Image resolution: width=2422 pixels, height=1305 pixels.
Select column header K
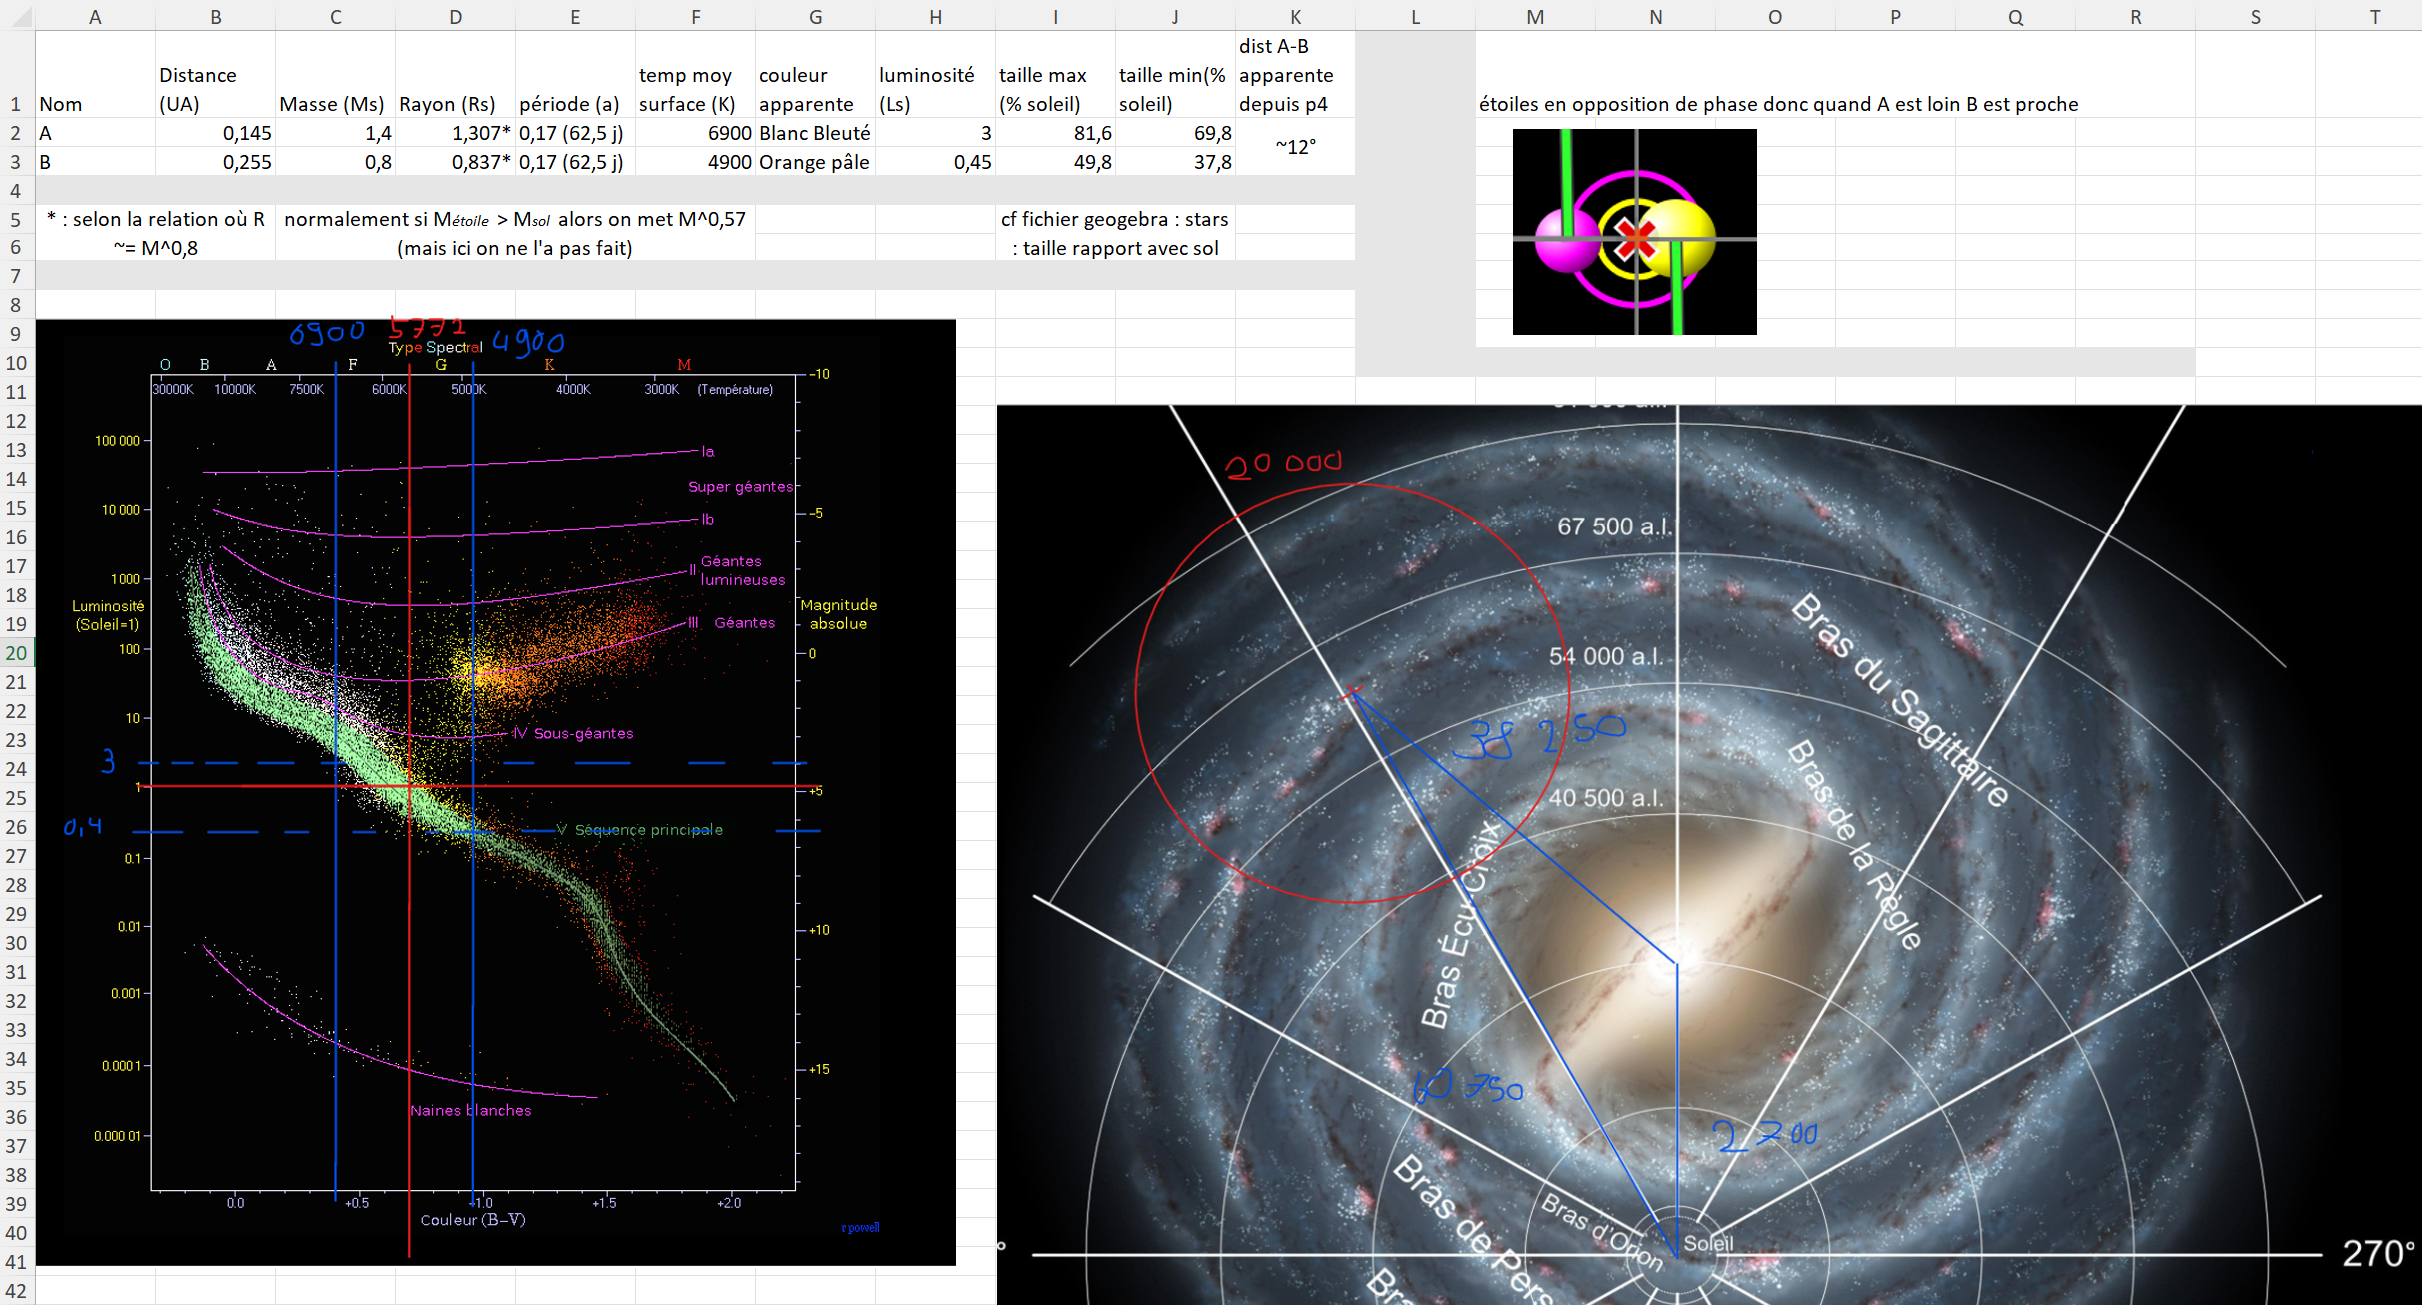1295,16
